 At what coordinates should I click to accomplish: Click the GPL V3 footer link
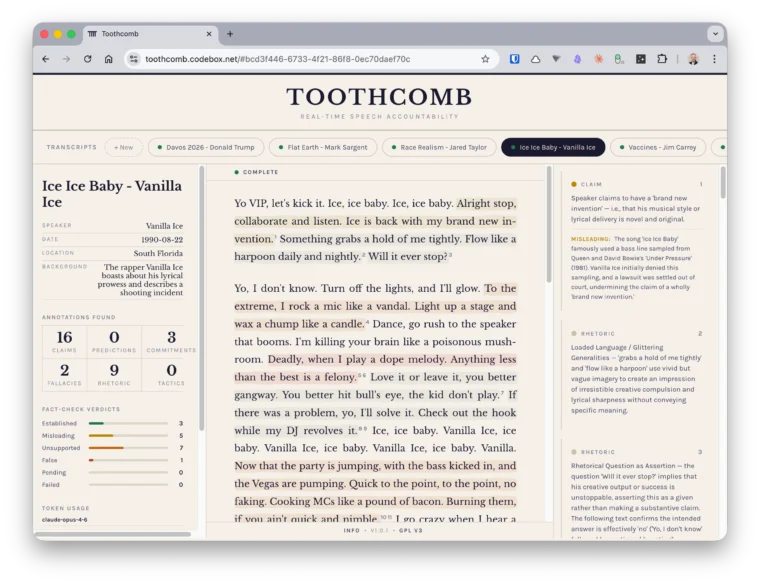pos(411,531)
